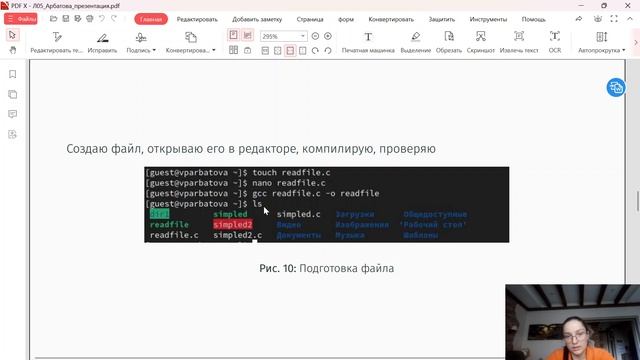Click the crown premium icon
The image size is (640, 360).
pos(598,19)
